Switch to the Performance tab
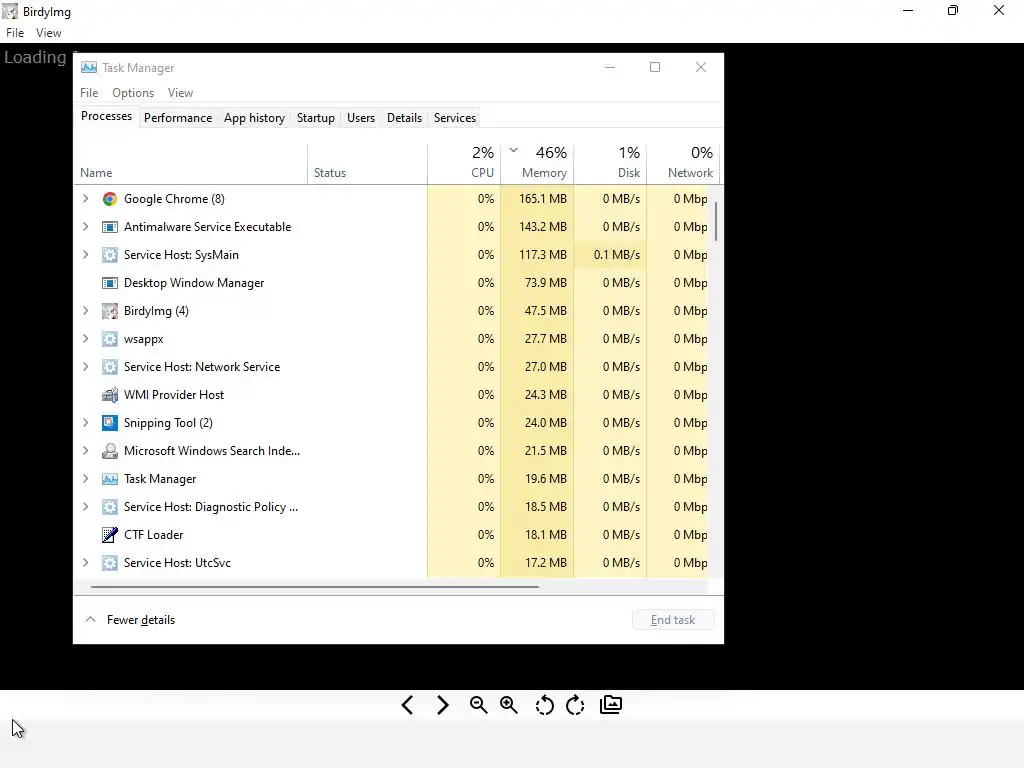Image resolution: width=1024 pixels, height=768 pixels. pos(178,118)
